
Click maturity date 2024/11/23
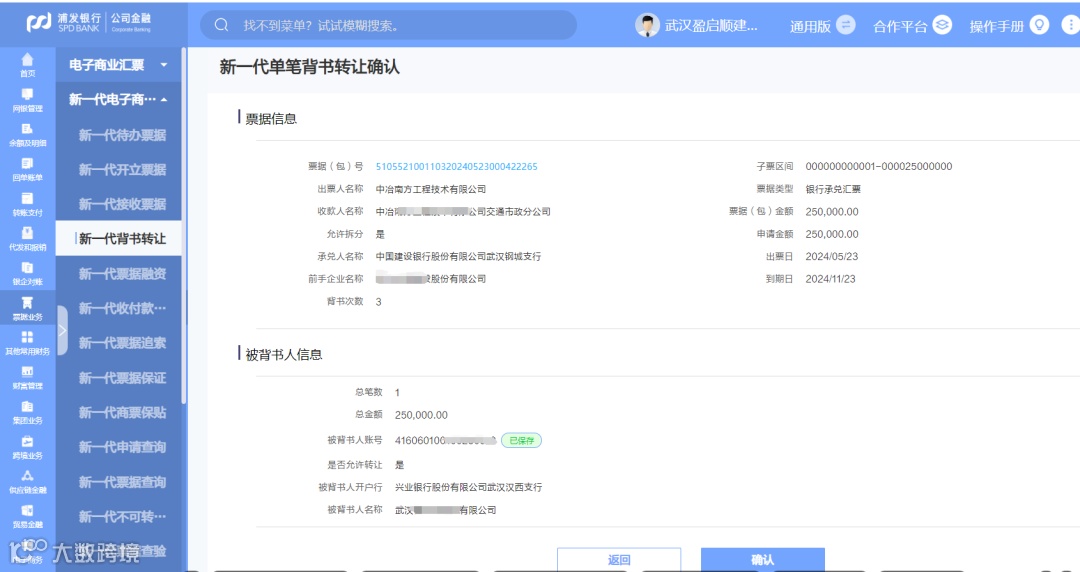coord(830,279)
